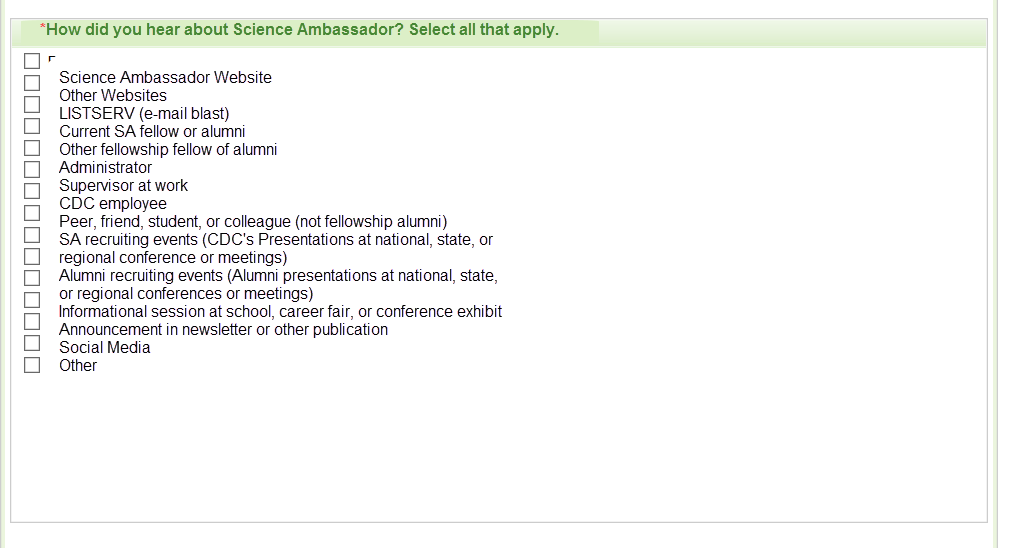
Task: Tick the topmost checkbox in the list
Action: pyautogui.click(x=32, y=61)
